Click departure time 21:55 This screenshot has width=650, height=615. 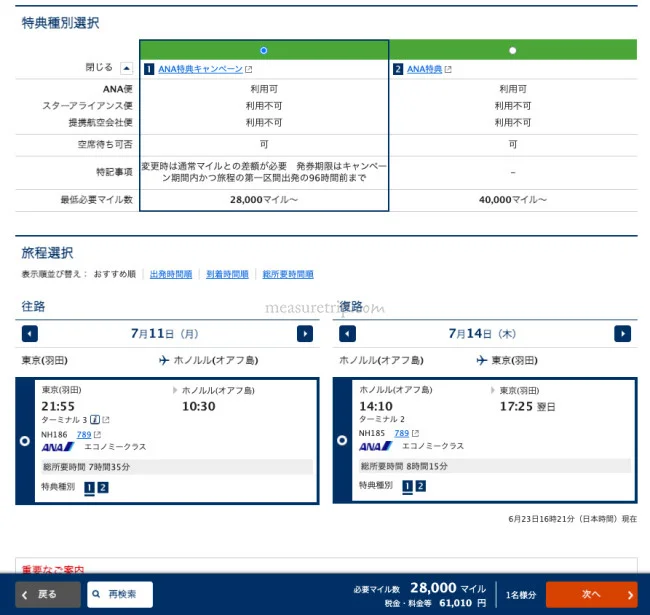58,406
